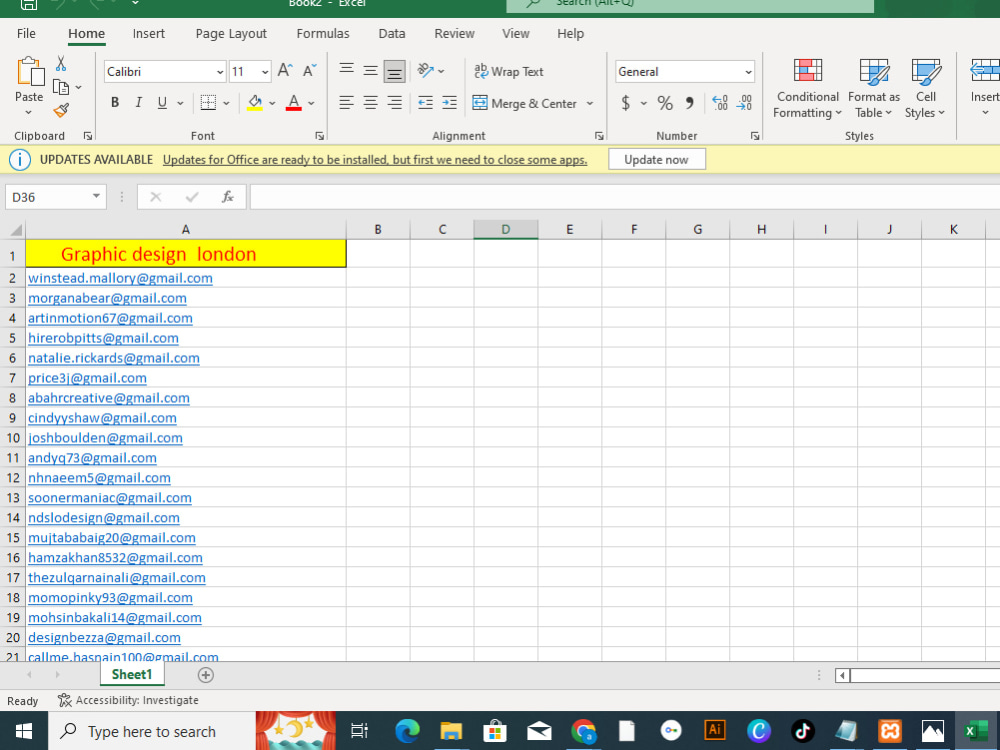Apply the Accounting dollar format

[x=626, y=103]
